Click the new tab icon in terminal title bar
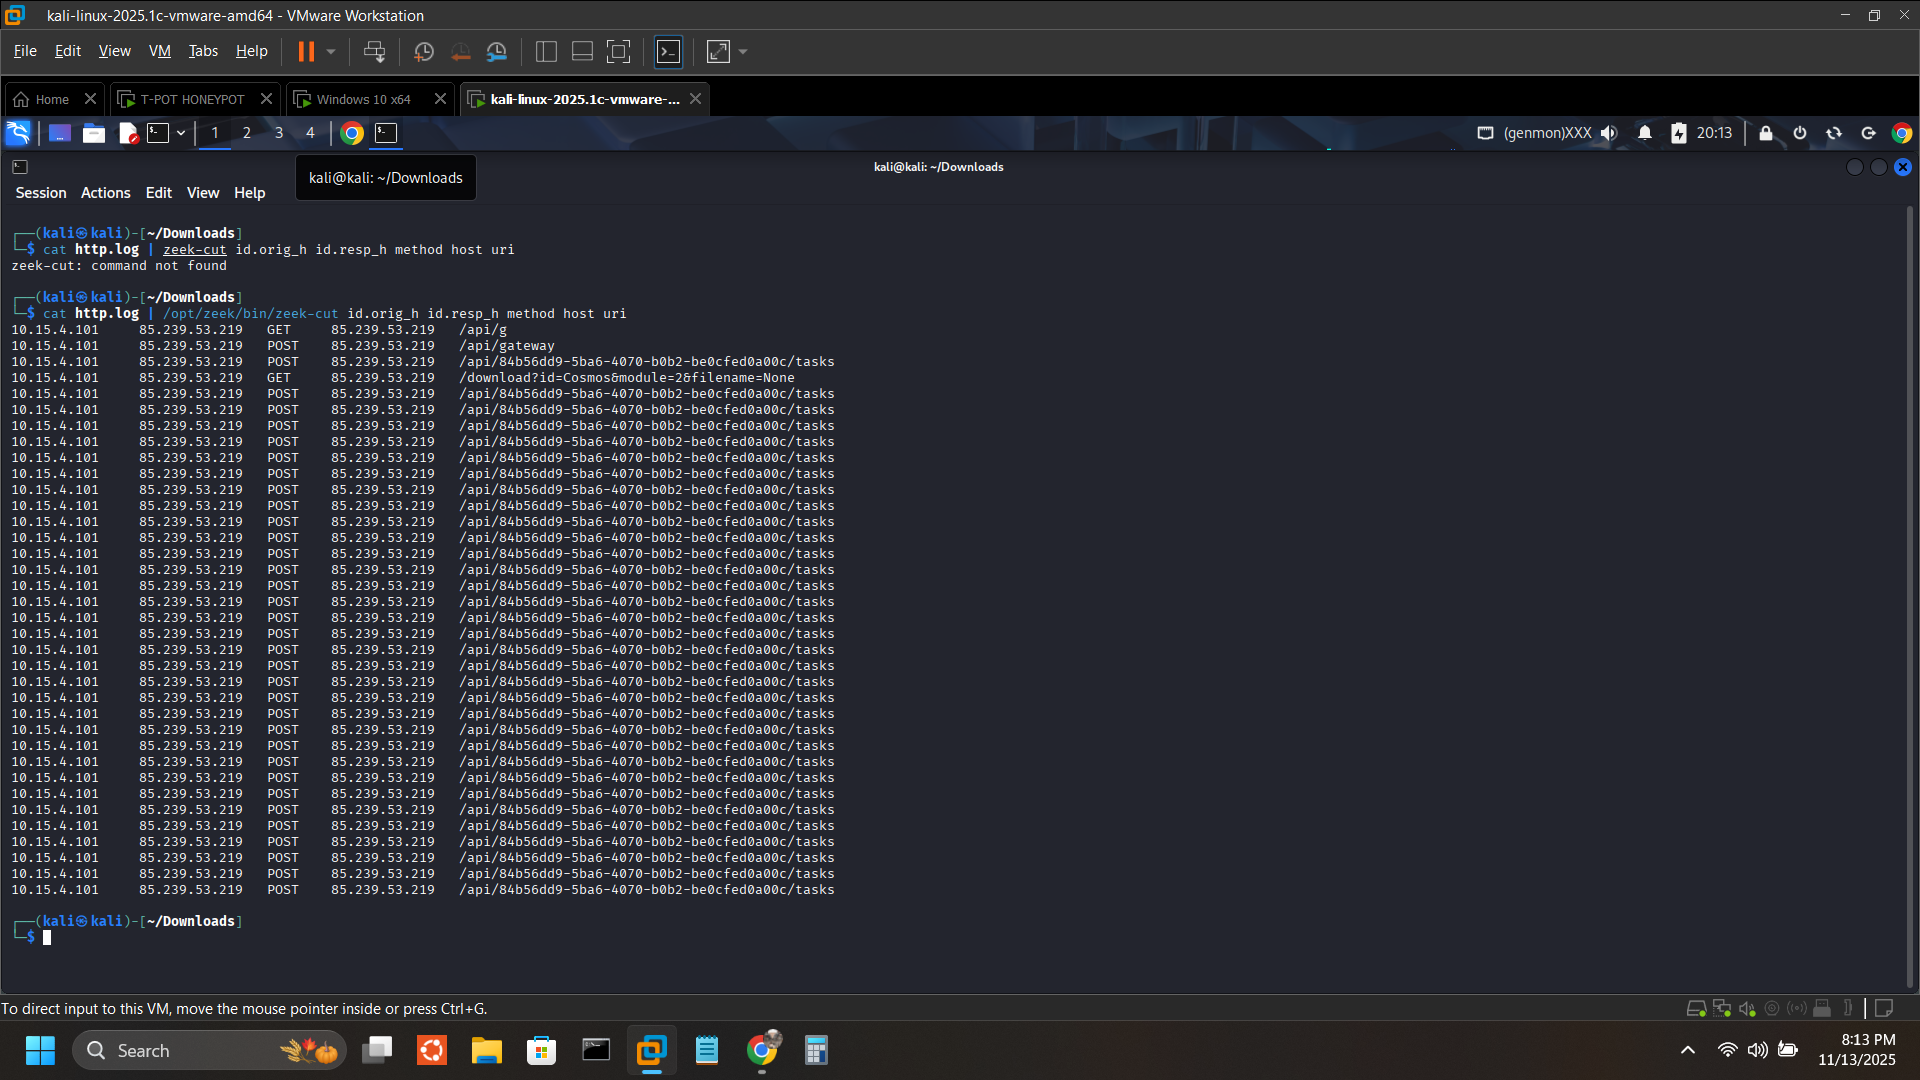Viewport: 1920px width, 1080px height. point(20,167)
